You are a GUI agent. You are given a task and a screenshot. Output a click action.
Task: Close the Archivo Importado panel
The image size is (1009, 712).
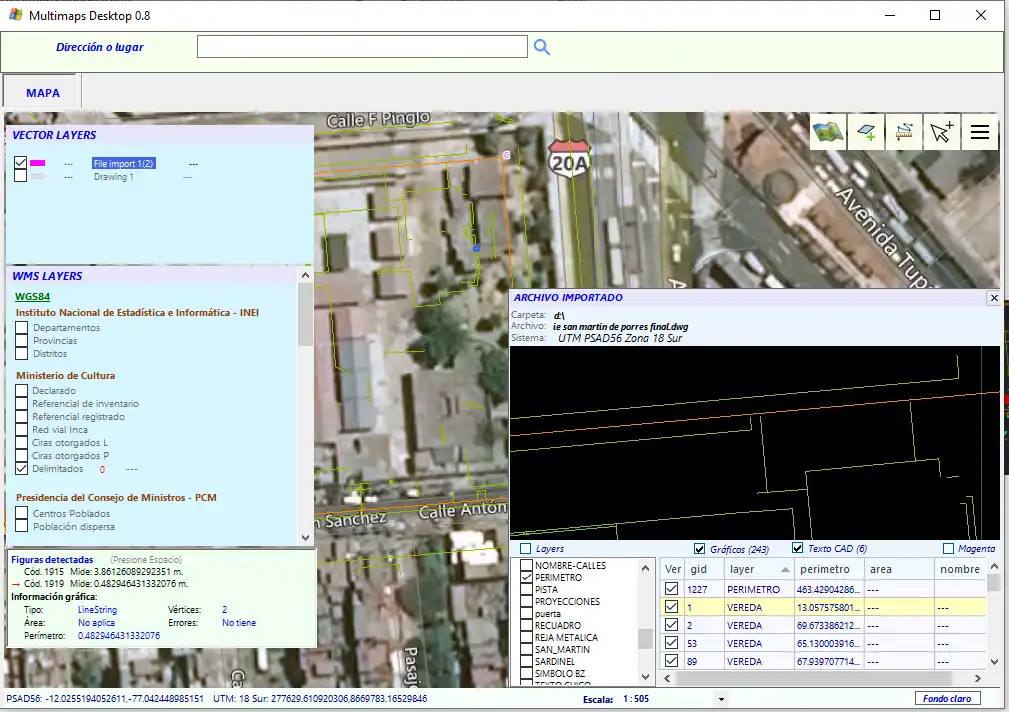tap(993, 298)
